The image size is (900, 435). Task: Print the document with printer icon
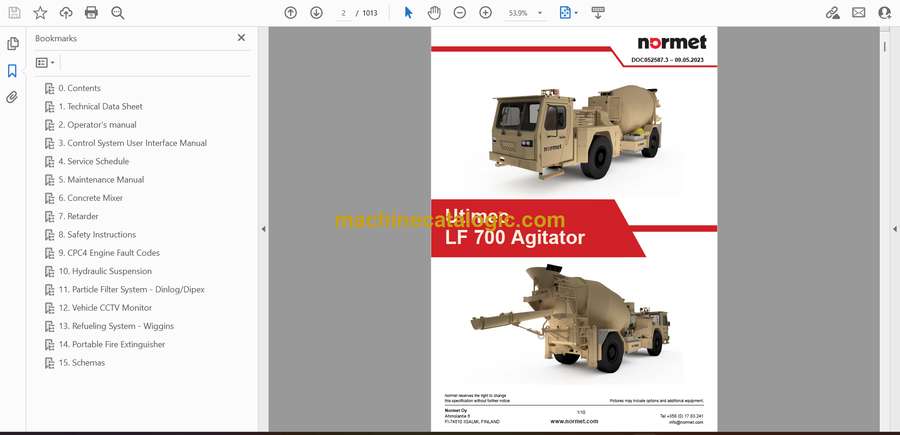(x=91, y=13)
